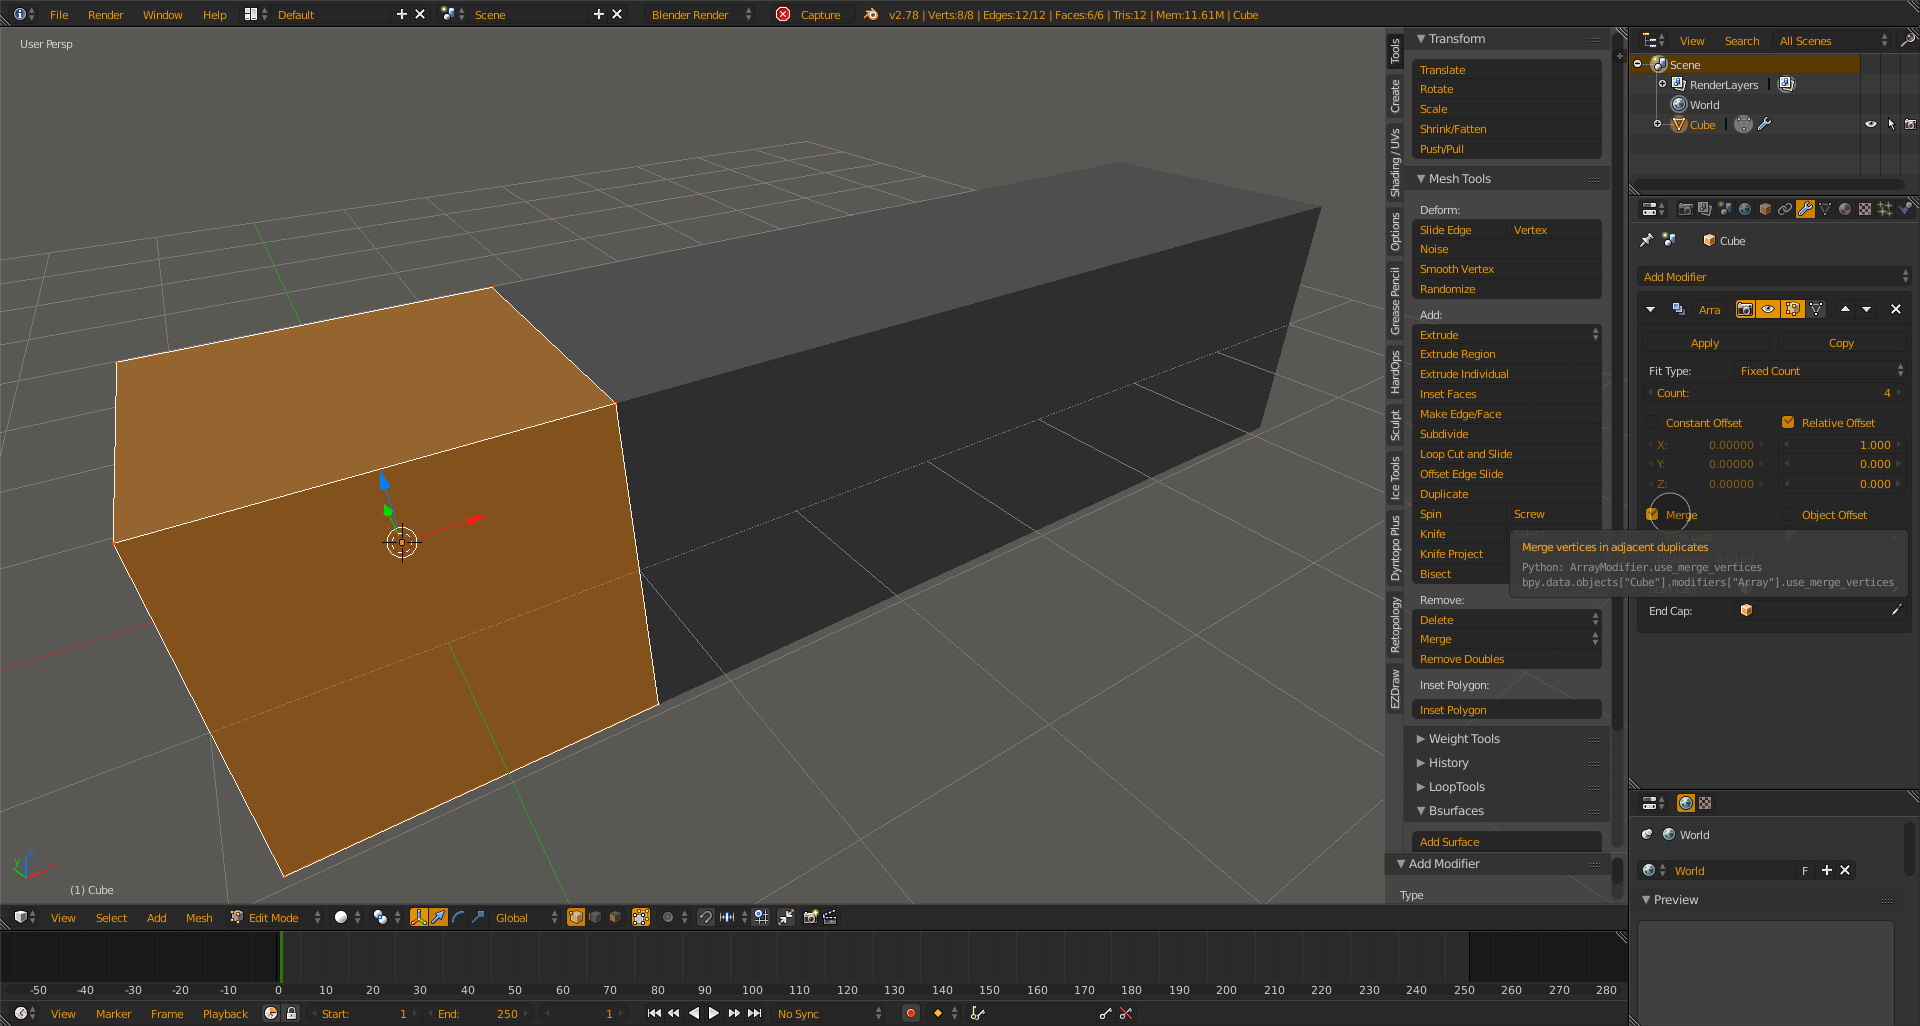The image size is (1920, 1026).
Task: Enable the Object Offset checkbox
Action: pyautogui.click(x=1788, y=514)
